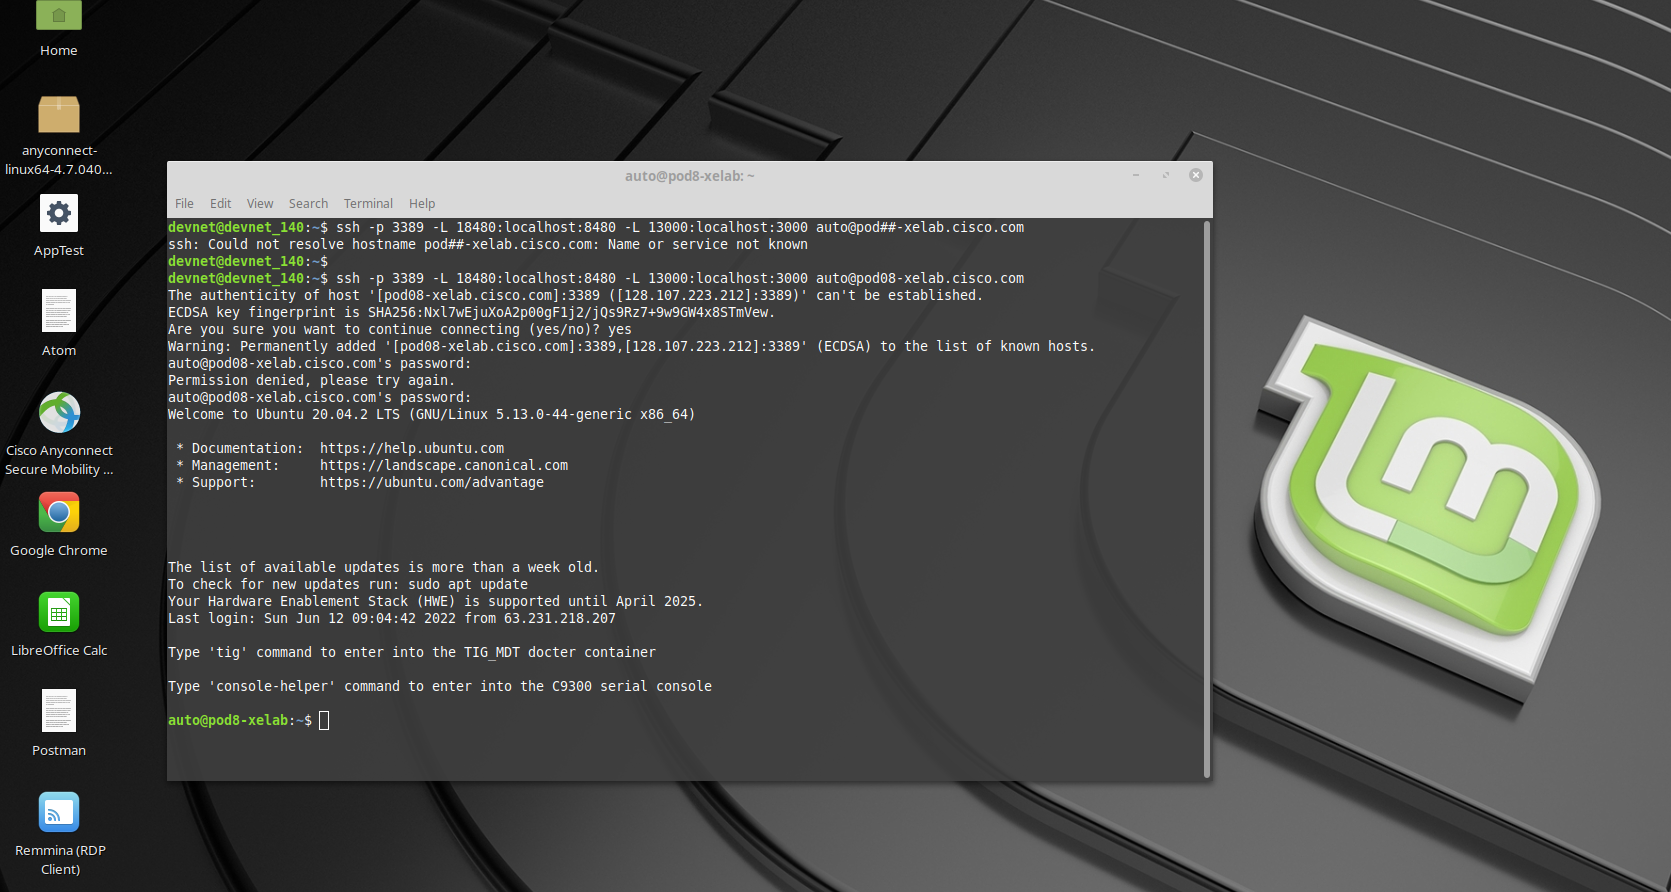
Task: Click the terminal vertical scrollbar
Action: point(1207,499)
